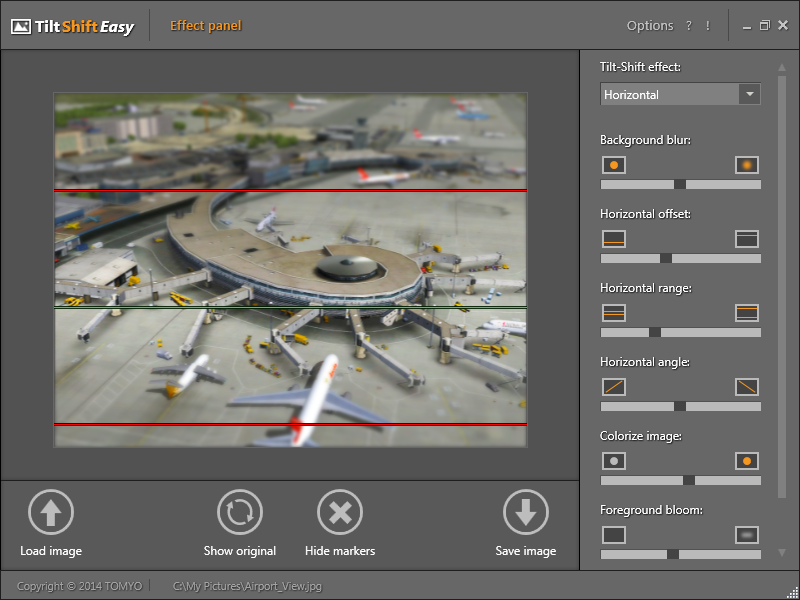Click the orange Colorize image icon

coord(747,461)
